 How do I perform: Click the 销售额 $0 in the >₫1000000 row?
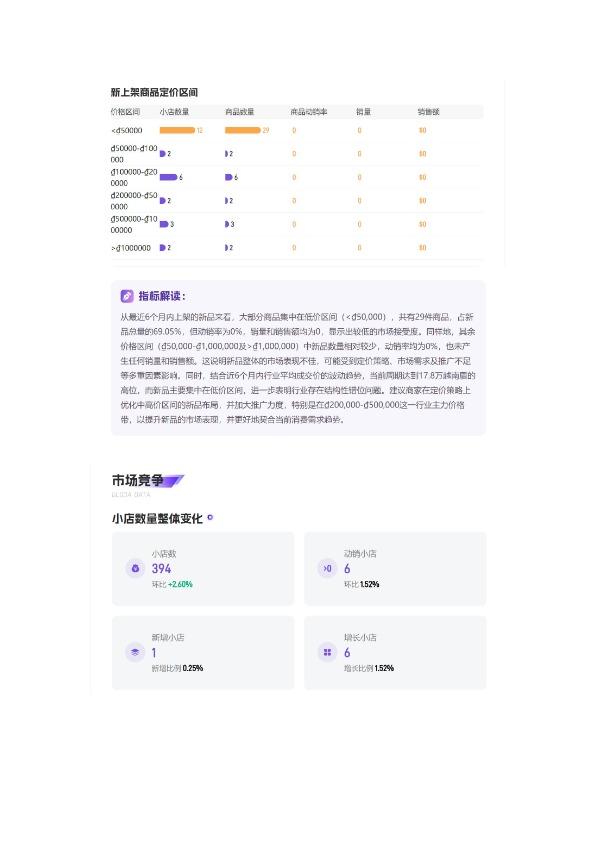[422, 248]
